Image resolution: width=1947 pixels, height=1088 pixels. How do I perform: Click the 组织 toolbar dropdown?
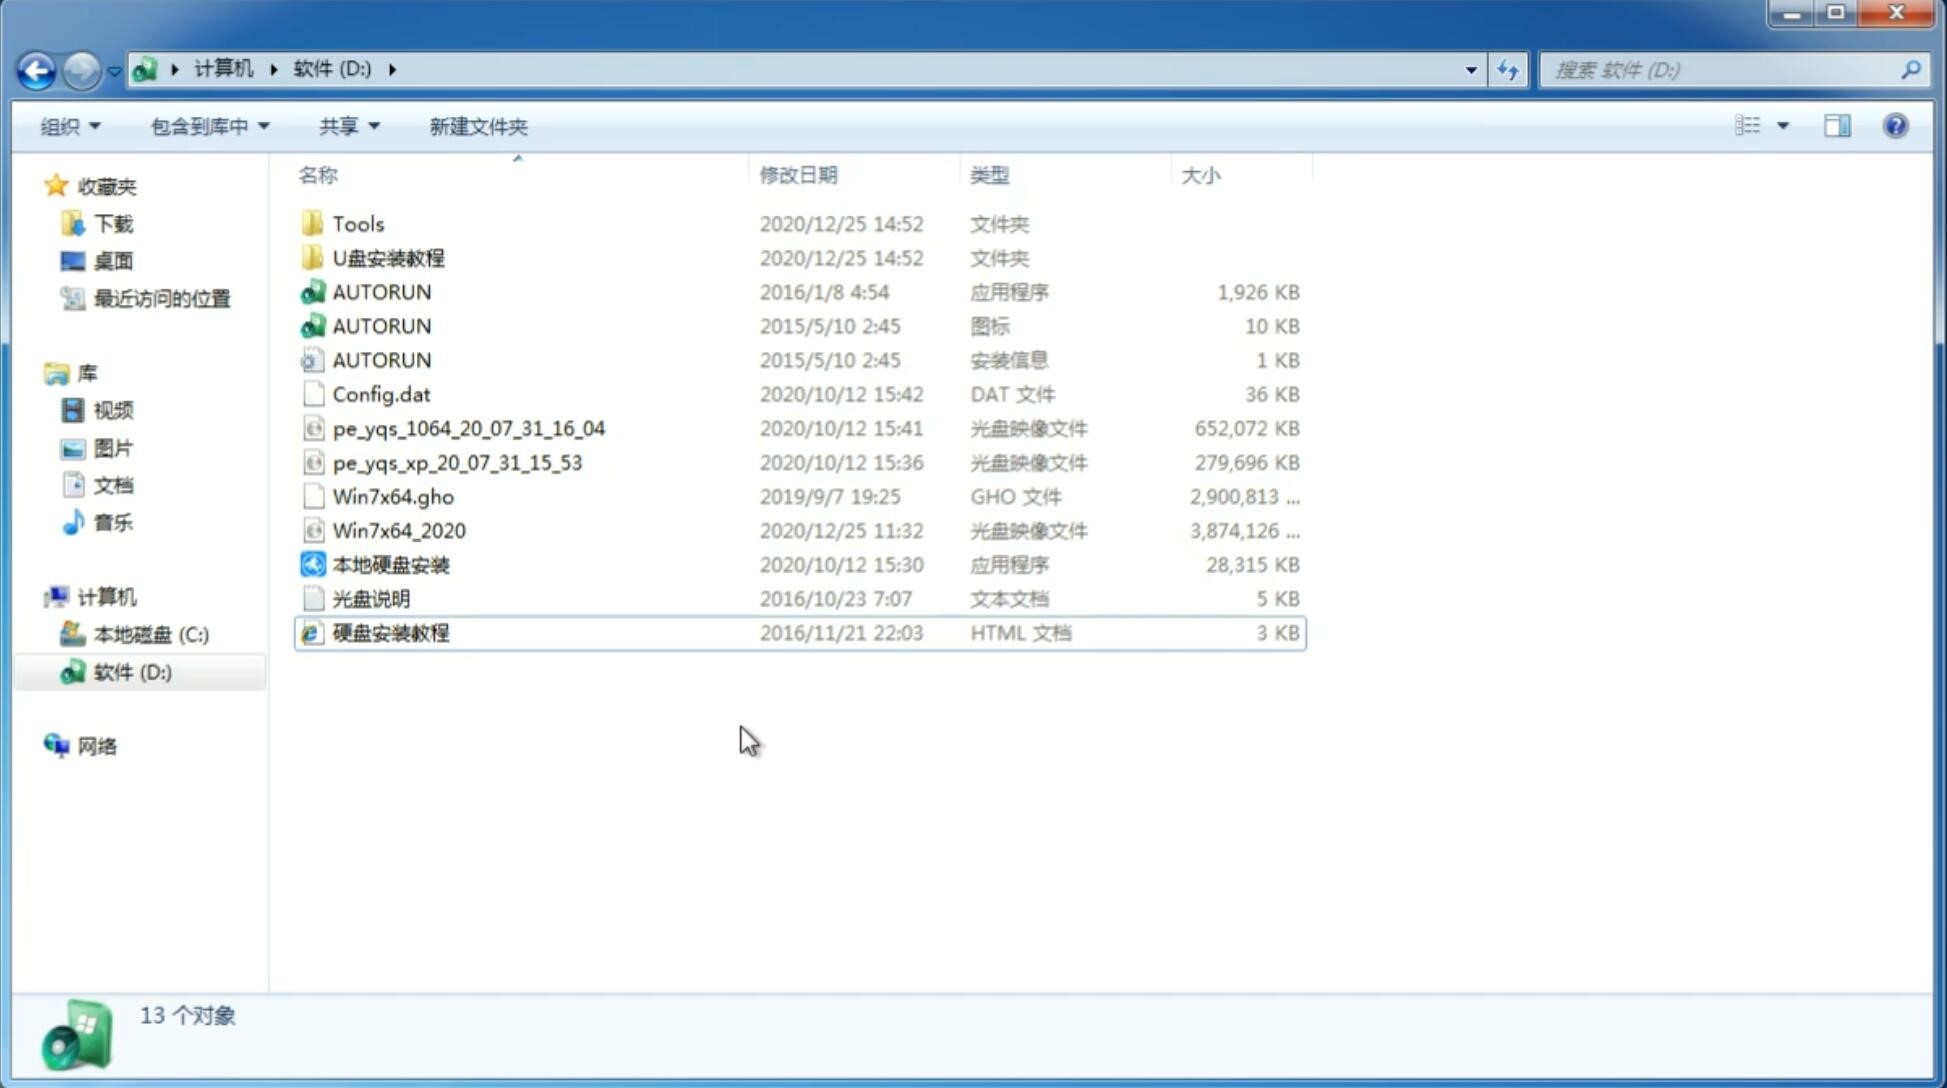pos(71,126)
